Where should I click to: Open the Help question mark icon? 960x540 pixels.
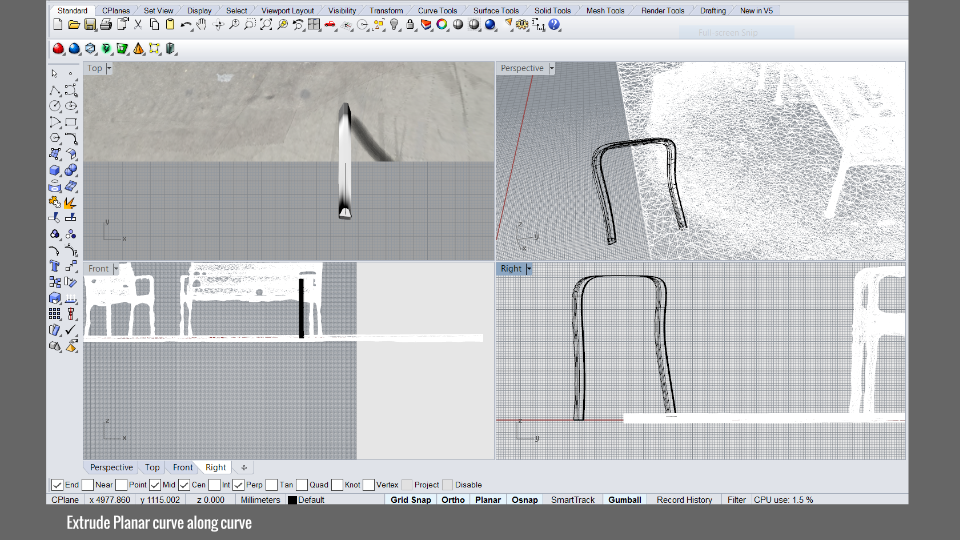(553, 24)
